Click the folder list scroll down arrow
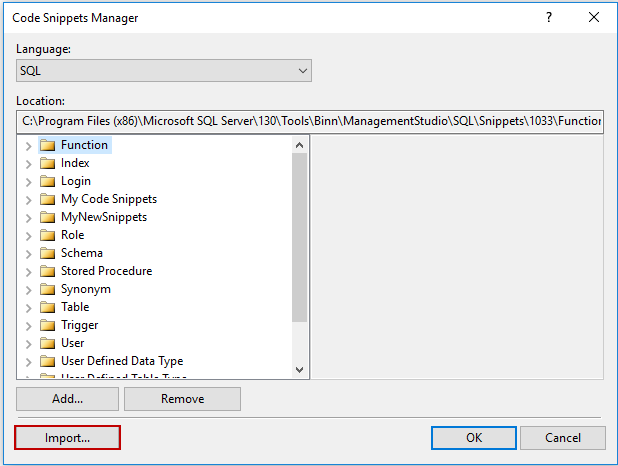618x466 pixels. click(x=300, y=369)
